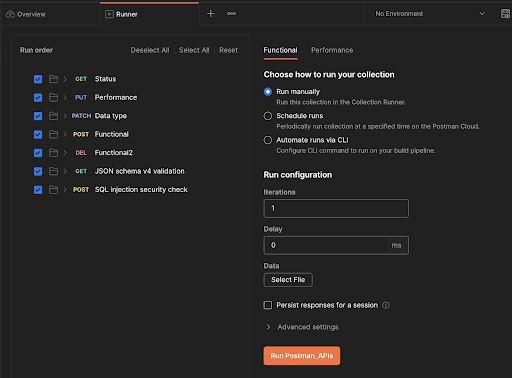Uncheck the Functional request checkbox

coord(38,134)
